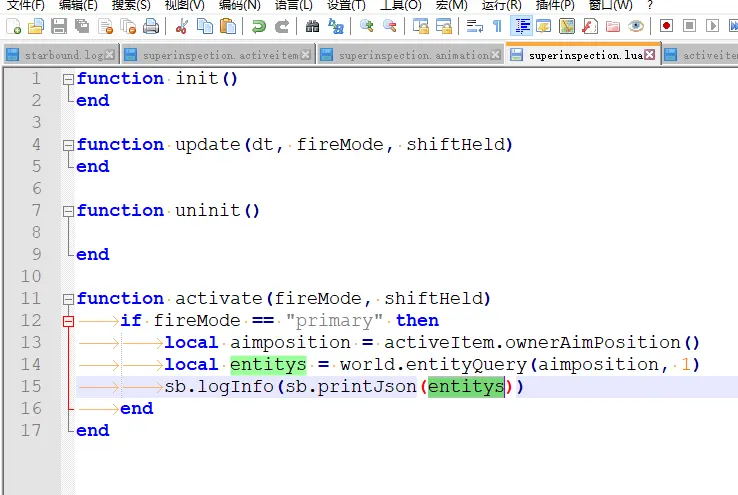
Task: Collapse the uninit function fold marker
Action: (68, 211)
